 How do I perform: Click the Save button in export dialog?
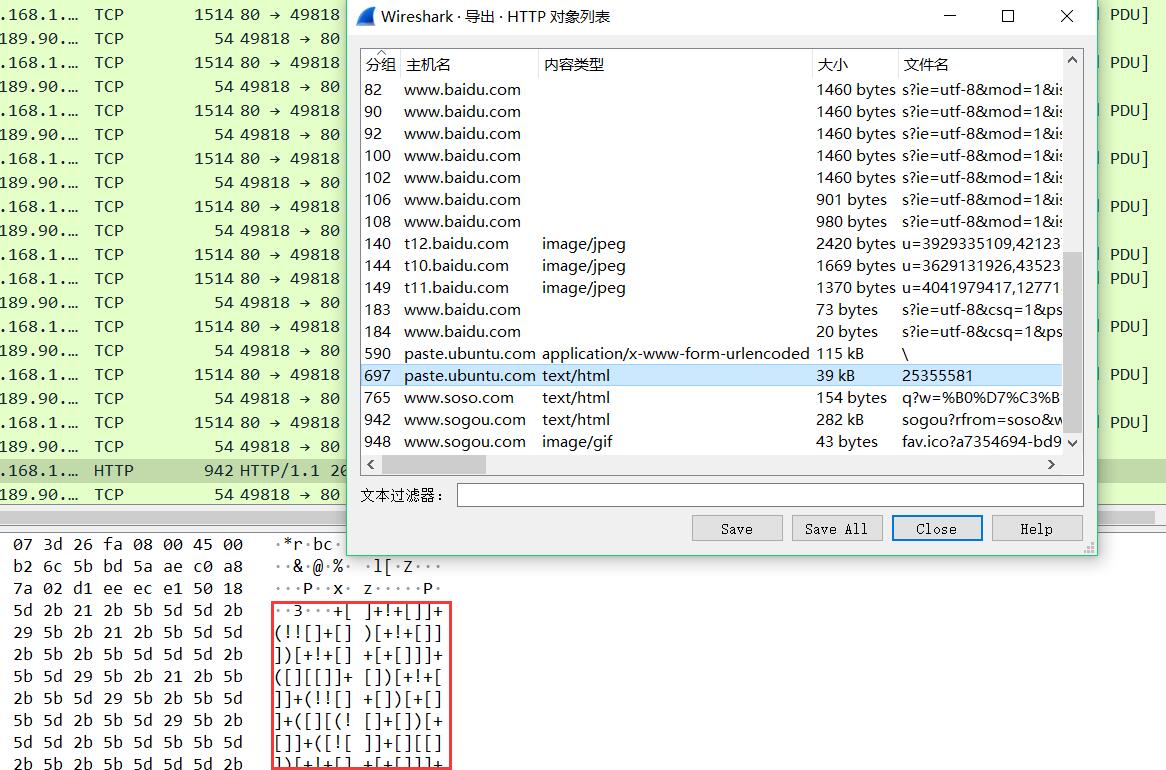click(736, 528)
